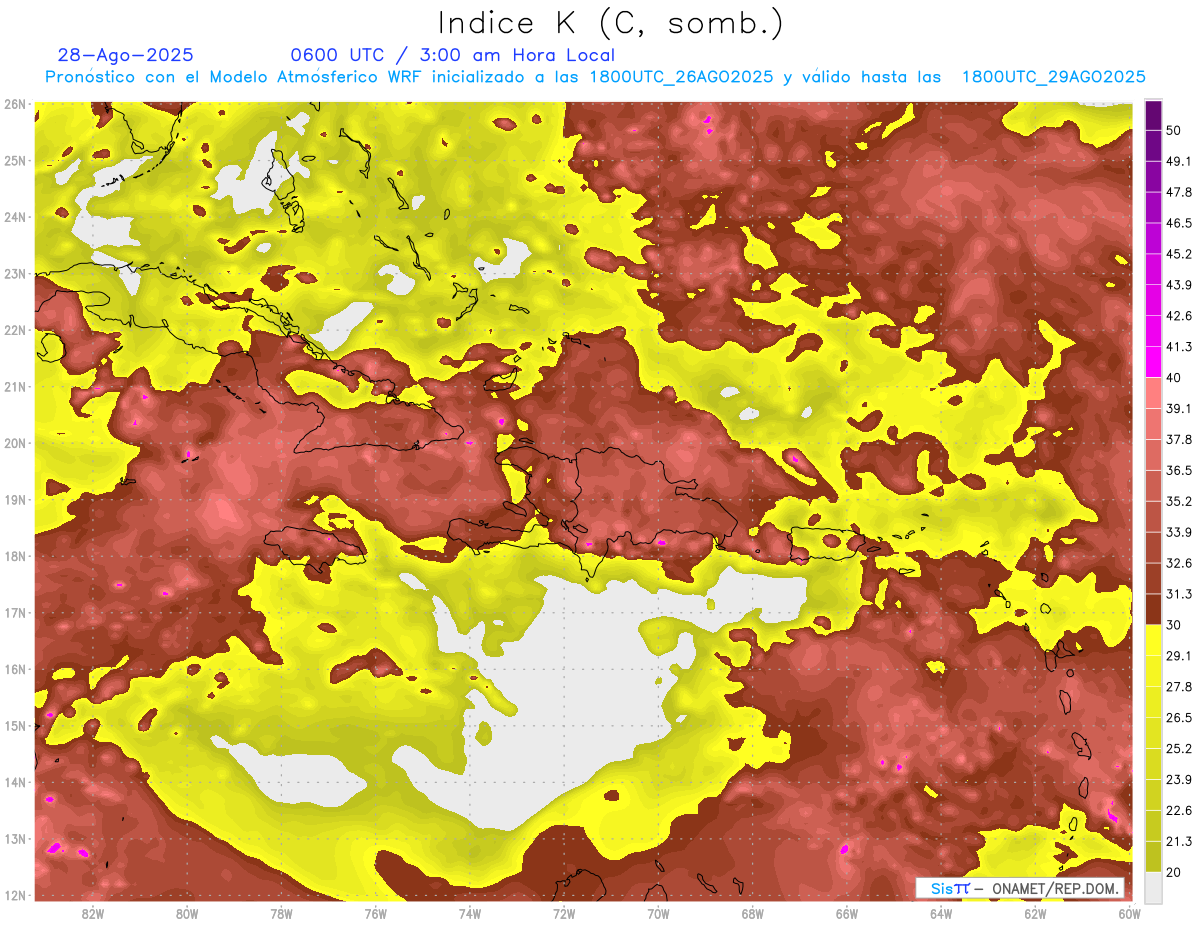Click the latitude label '20N'
The width and height of the screenshot is (1200, 927).
[15, 443]
